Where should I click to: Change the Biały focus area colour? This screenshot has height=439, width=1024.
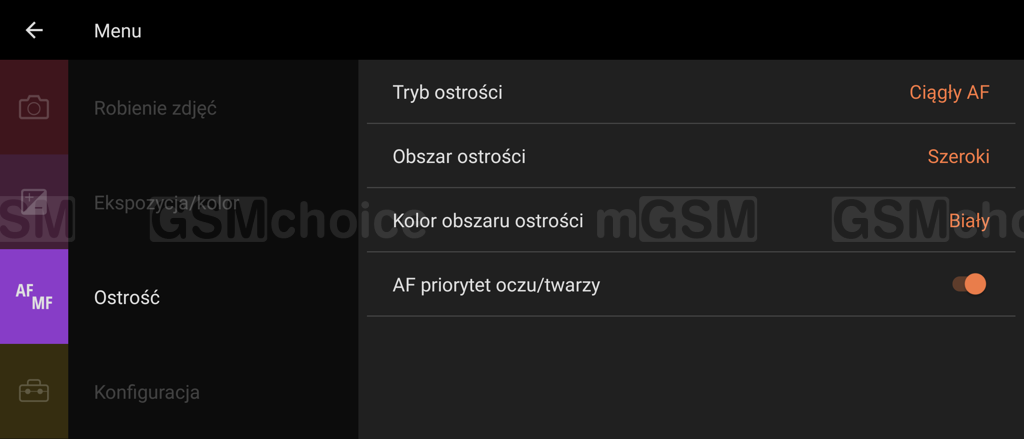tap(969, 221)
